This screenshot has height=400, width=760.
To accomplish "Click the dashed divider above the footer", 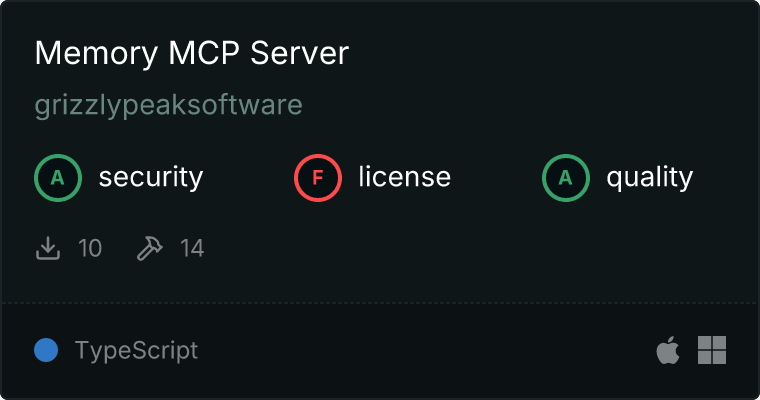I will [380, 302].
